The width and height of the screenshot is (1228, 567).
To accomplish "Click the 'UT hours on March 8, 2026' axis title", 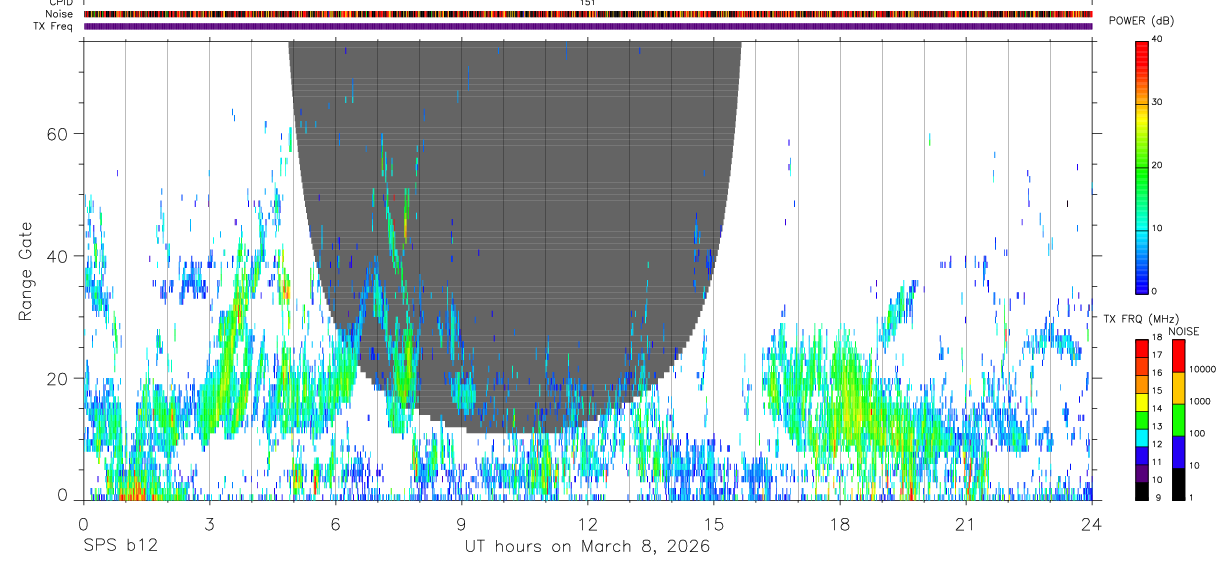I will tap(587, 547).
